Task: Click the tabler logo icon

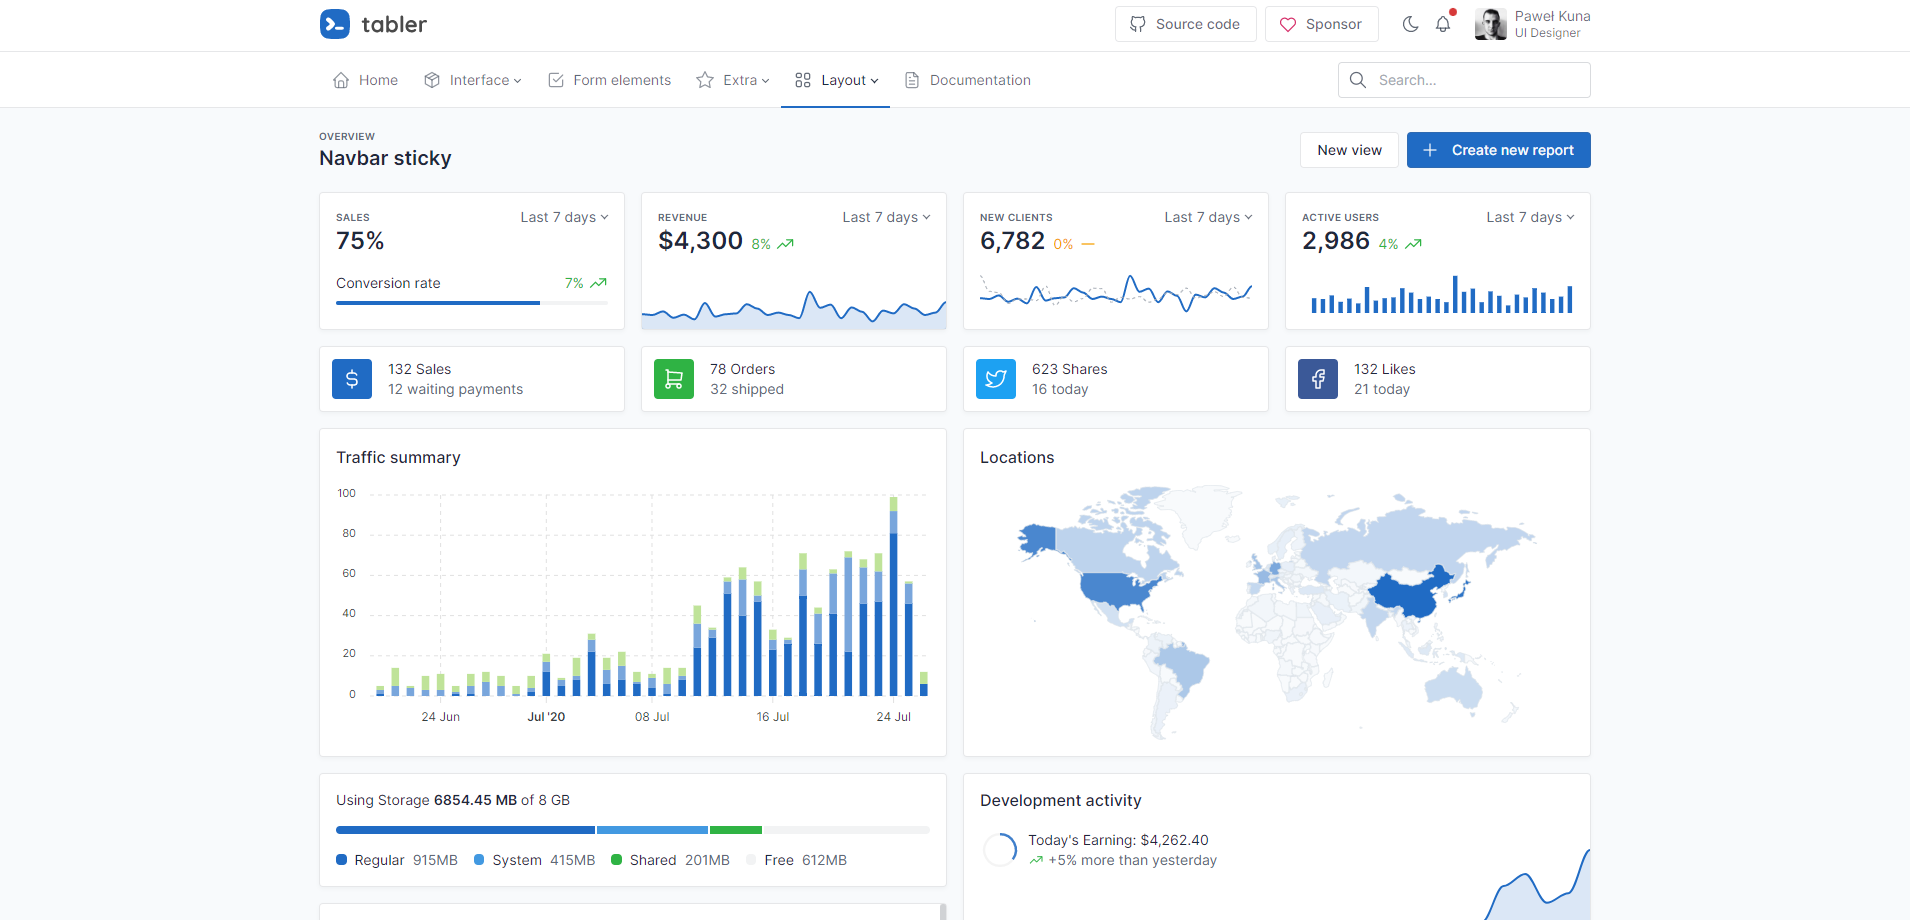Action: pos(335,24)
